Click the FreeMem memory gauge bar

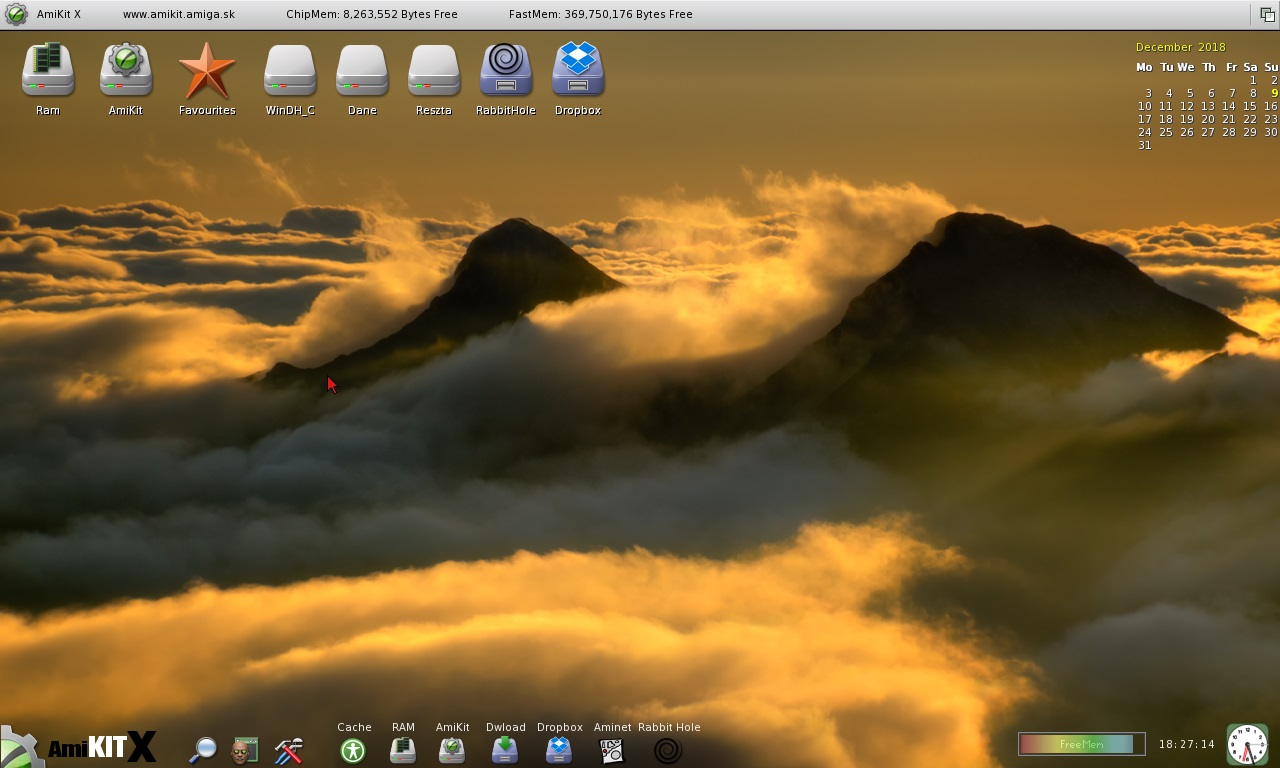[1081, 744]
